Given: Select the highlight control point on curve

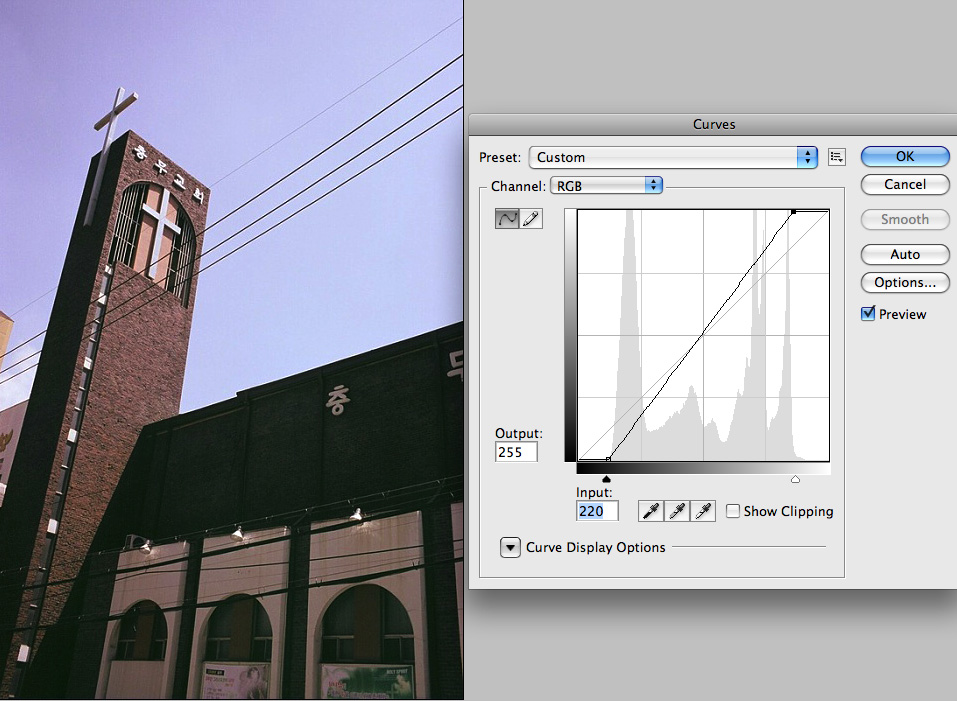Looking at the screenshot, I should tap(793, 212).
